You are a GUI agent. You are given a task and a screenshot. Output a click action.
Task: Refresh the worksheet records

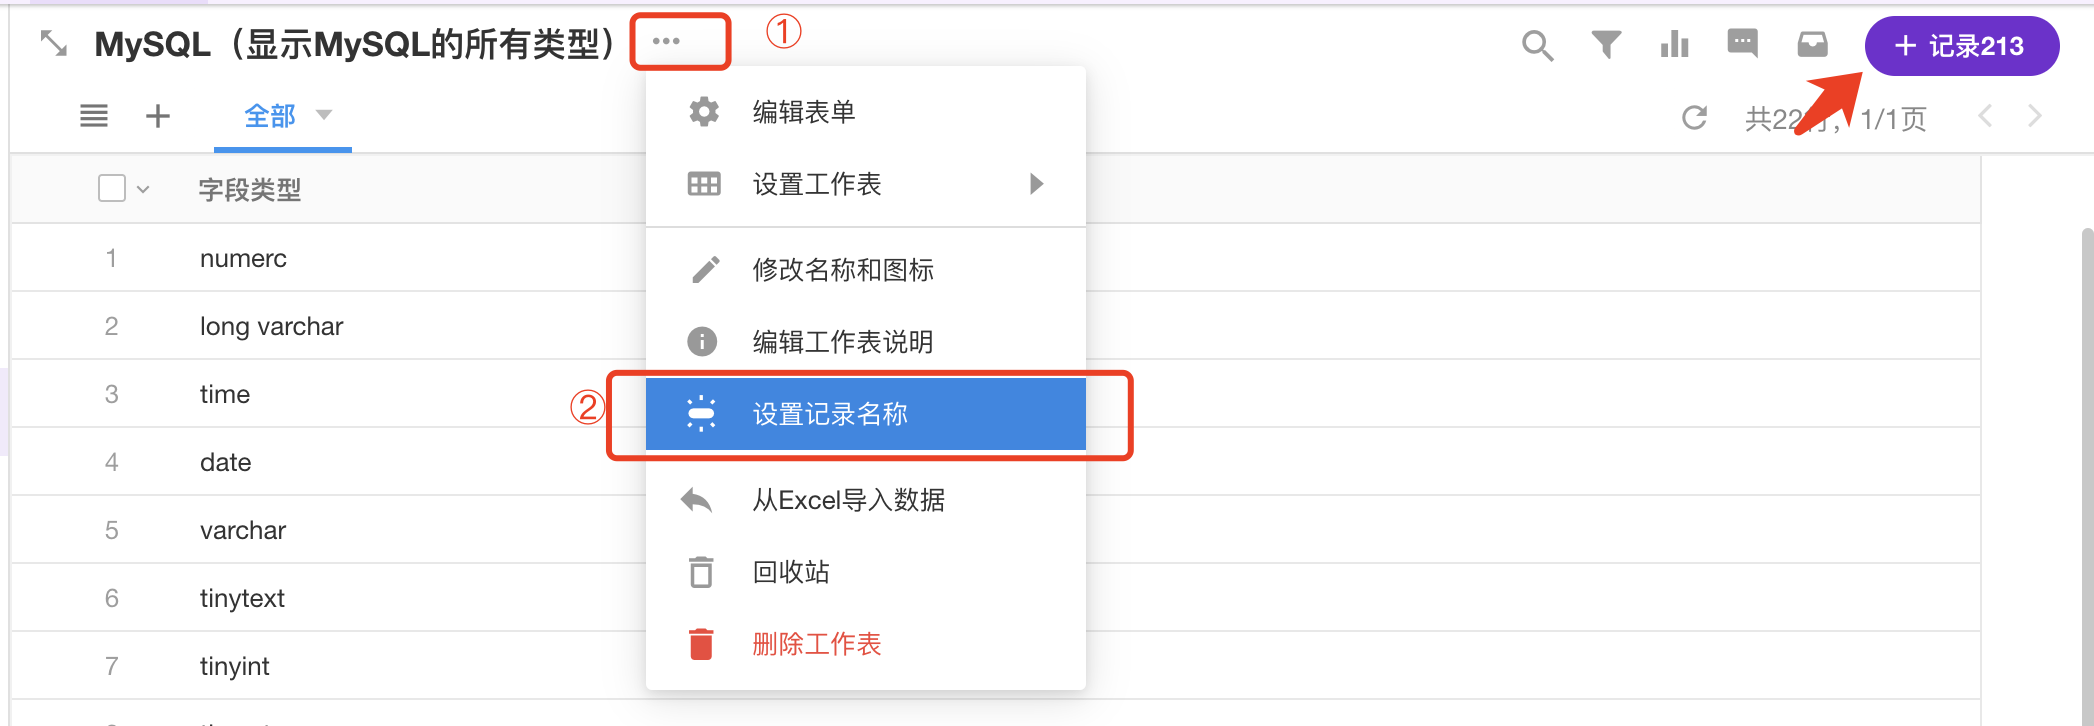[x=1694, y=118]
